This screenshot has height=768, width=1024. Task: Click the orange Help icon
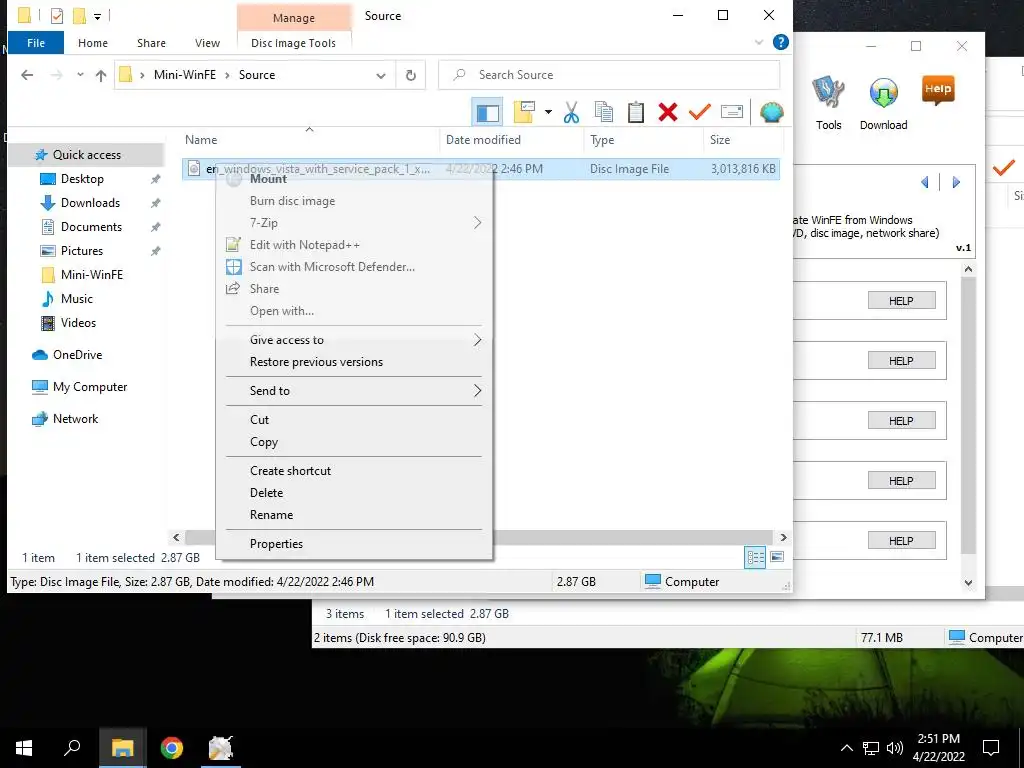tap(938, 90)
